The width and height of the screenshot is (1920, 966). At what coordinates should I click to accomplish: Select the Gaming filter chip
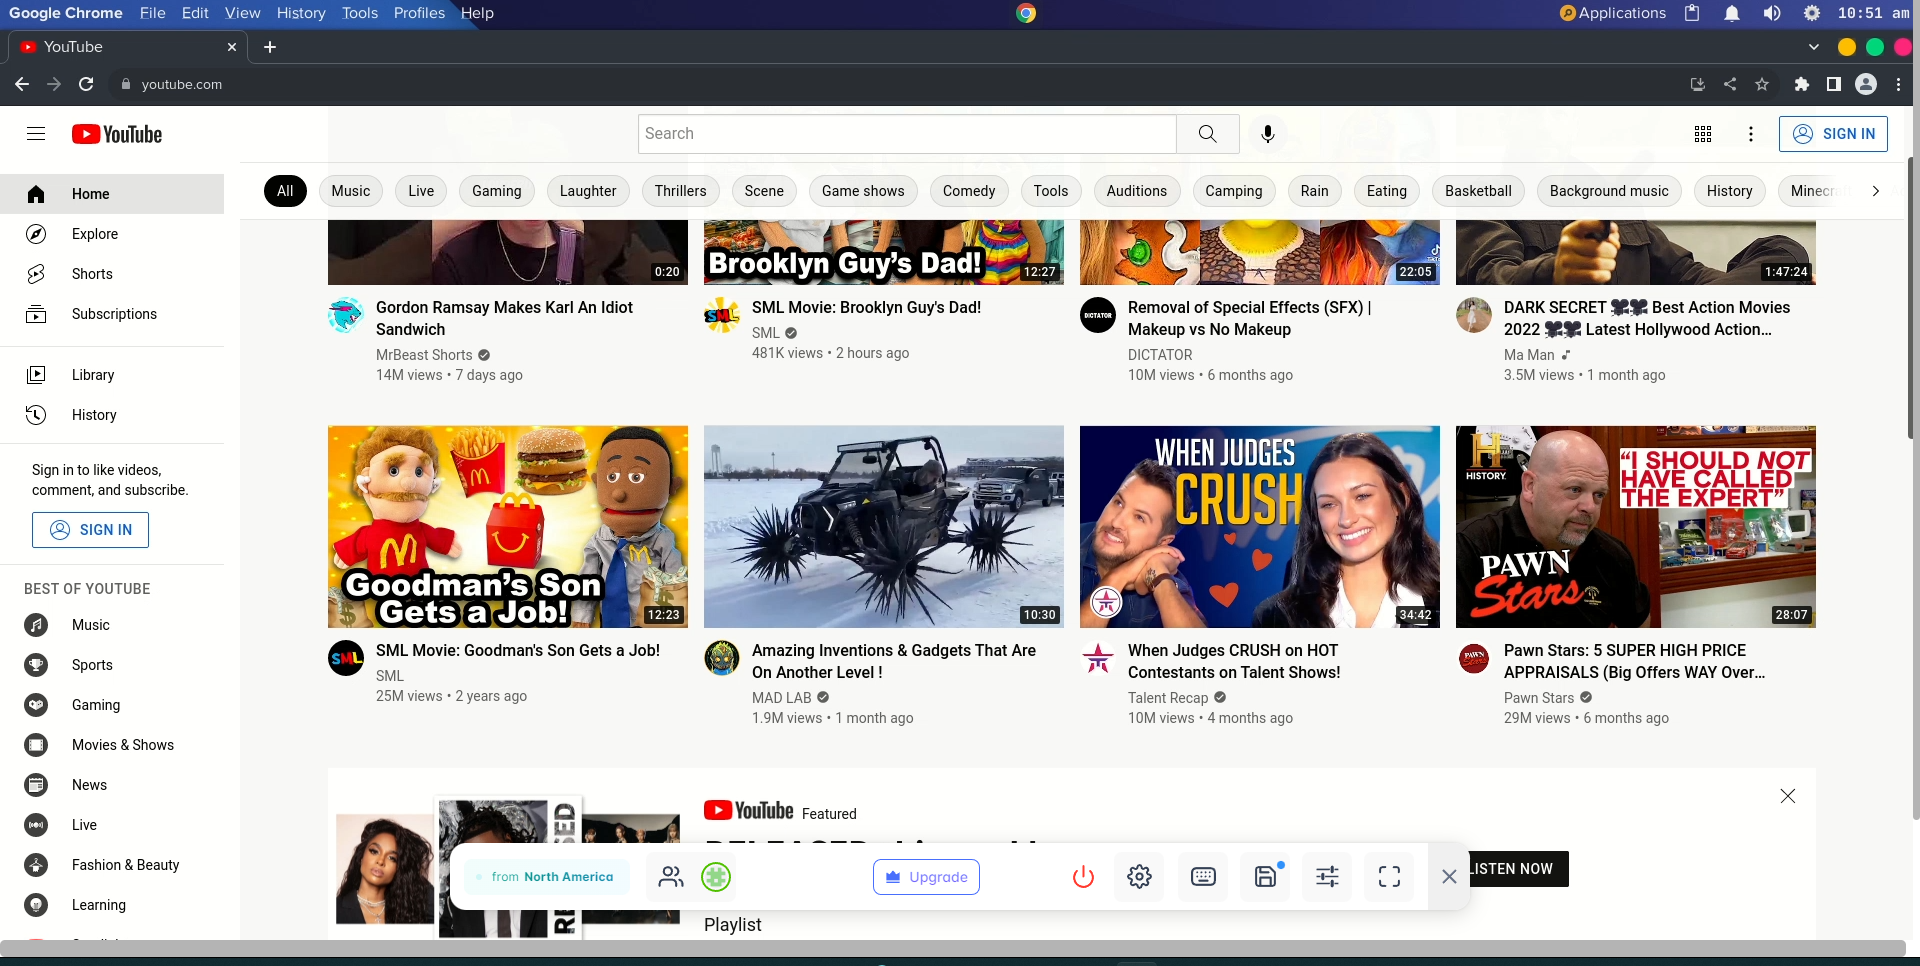coord(497,191)
